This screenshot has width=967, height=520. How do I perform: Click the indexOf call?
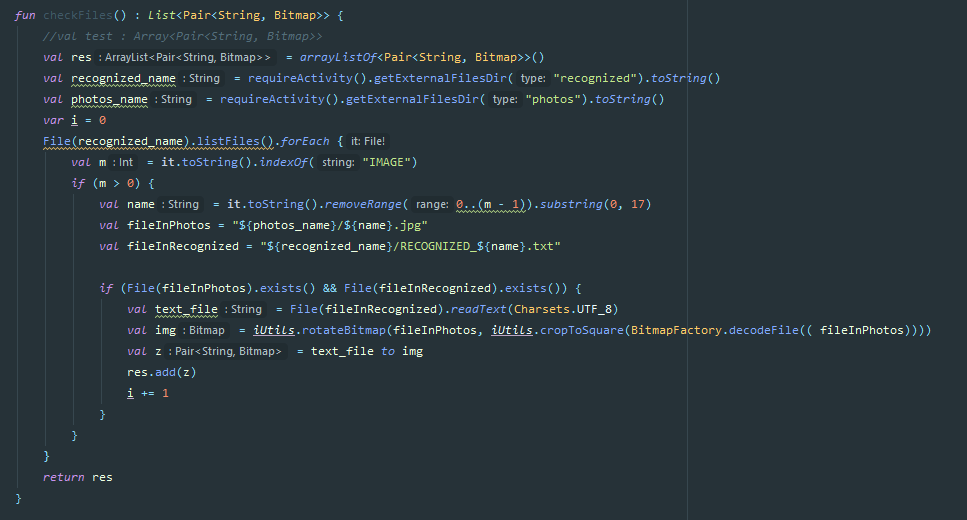284,162
